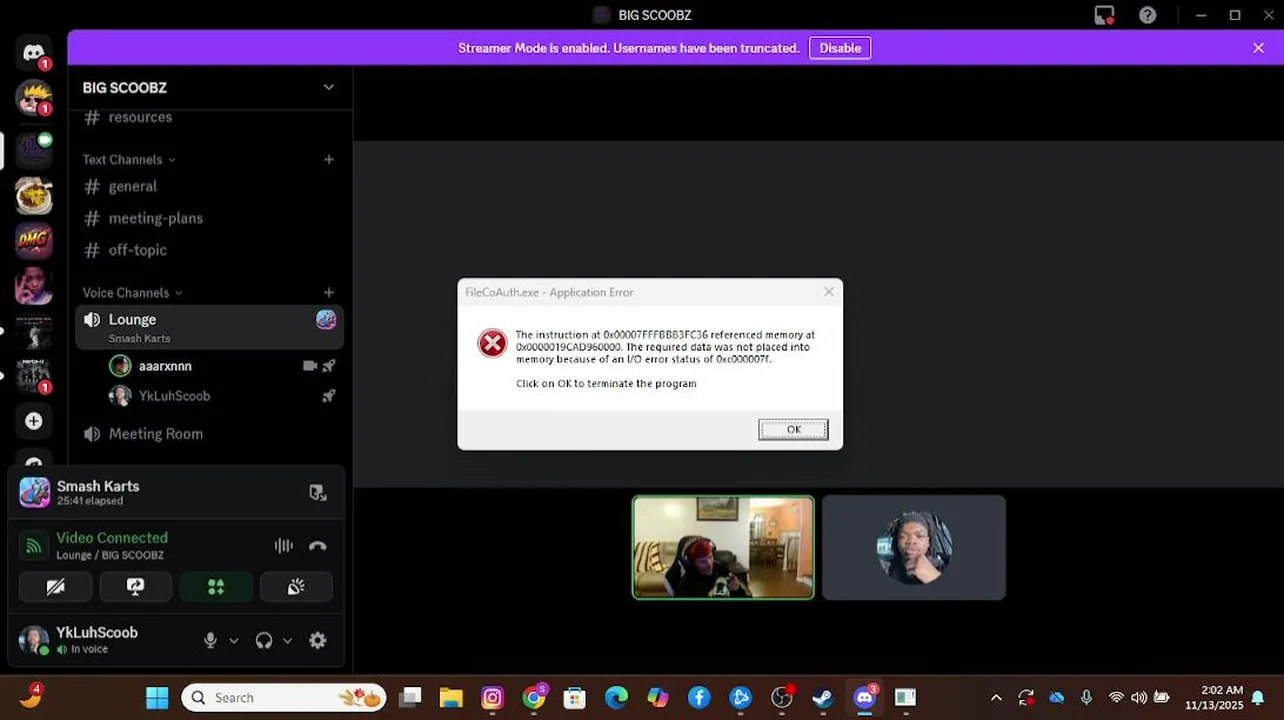Add a server with plus icon
Viewport: 1284px width, 720px height.
33,421
